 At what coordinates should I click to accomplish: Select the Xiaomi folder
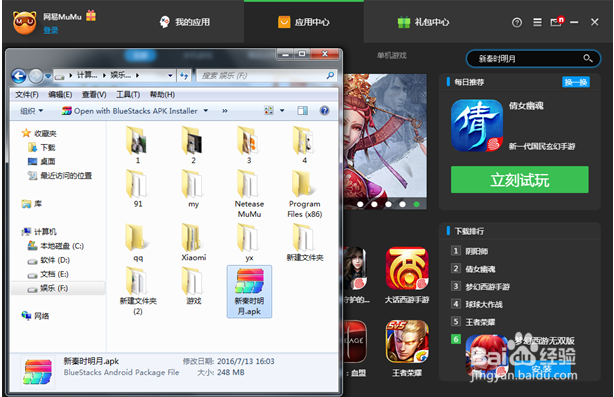[193, 242]
